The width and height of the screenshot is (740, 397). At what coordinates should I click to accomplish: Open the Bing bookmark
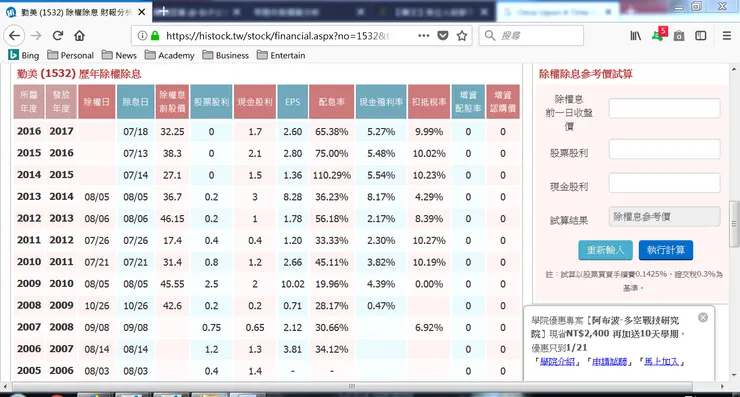coord(24,55)
